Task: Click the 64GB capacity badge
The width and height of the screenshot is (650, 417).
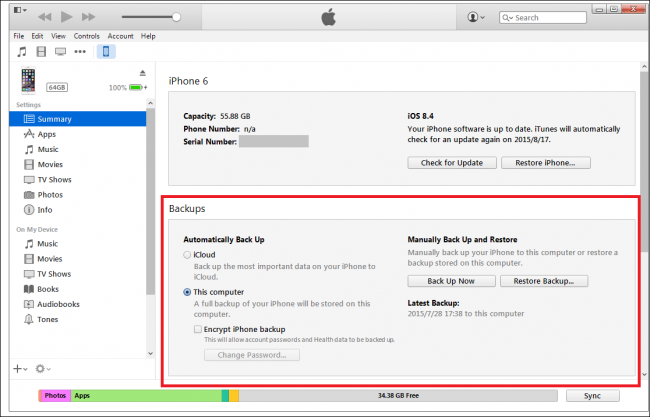Action: point(57,87)
